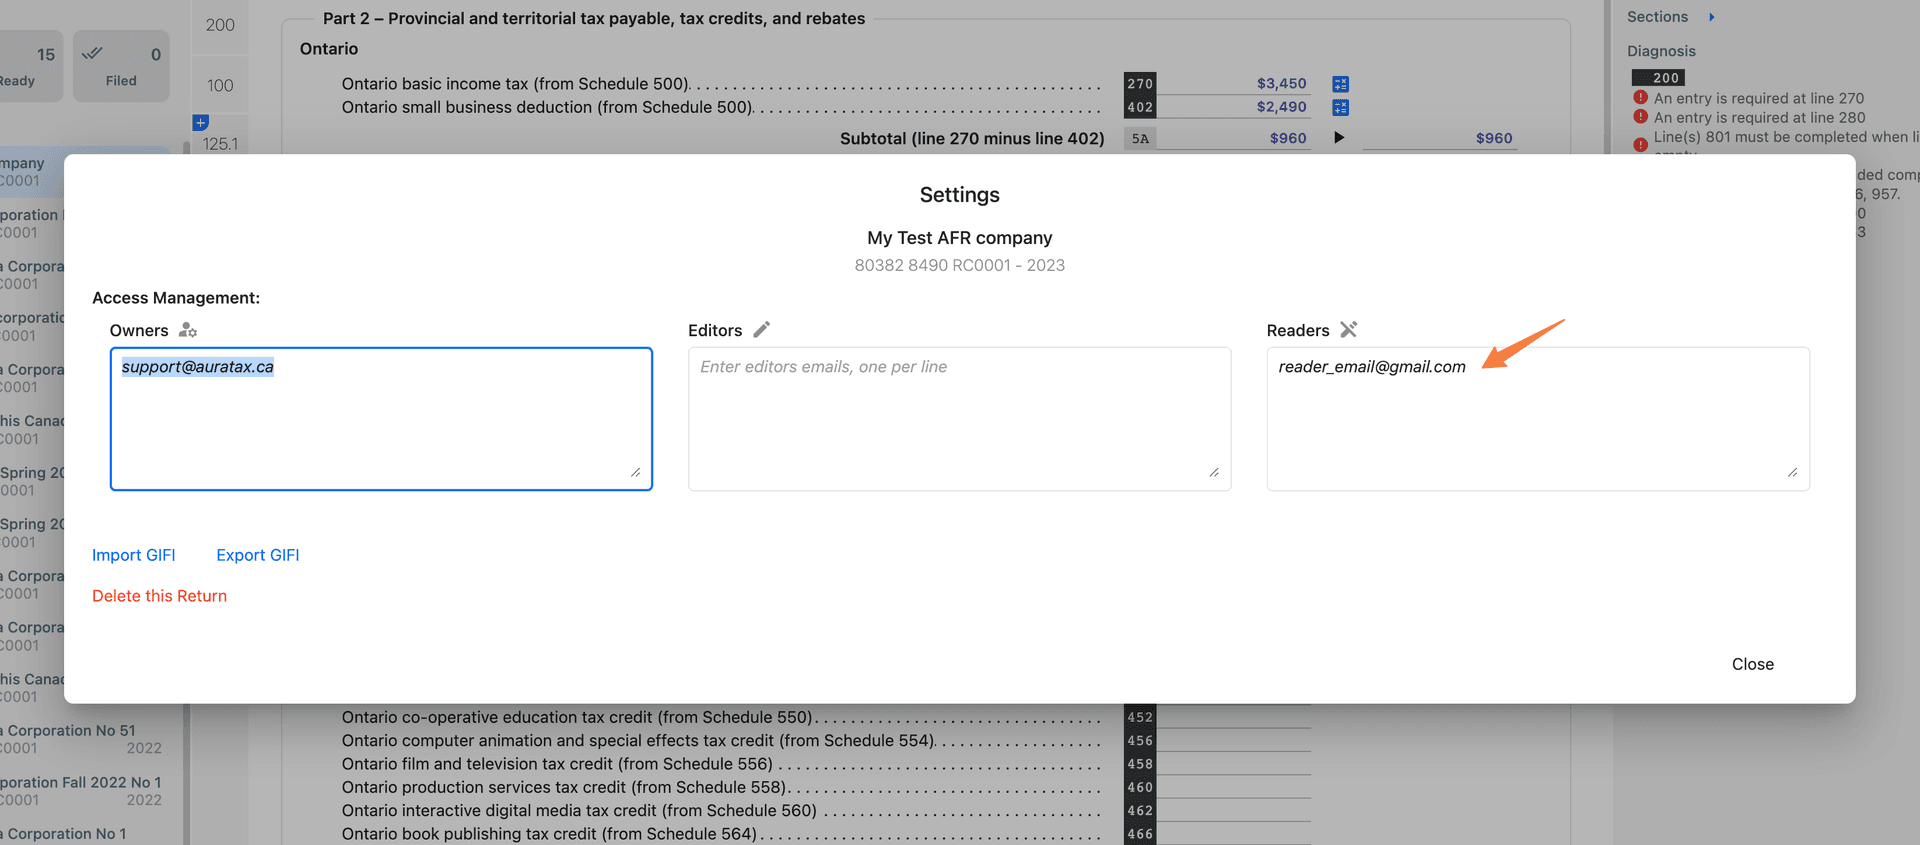Viewport: 1920px width, 845px height.
Task: Click the $960 amount on line 5A
Action: click(x=1288, y=138)
